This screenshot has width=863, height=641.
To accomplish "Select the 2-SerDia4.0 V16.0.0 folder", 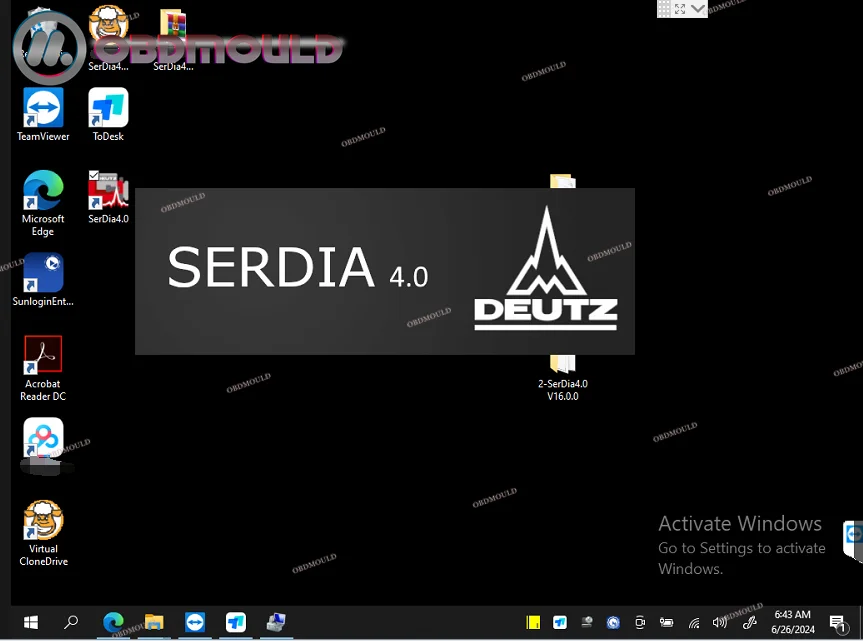I will coord(562,378).
